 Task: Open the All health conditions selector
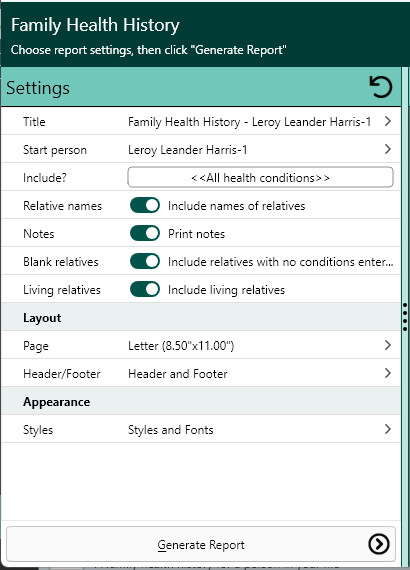tap(260, 177)
